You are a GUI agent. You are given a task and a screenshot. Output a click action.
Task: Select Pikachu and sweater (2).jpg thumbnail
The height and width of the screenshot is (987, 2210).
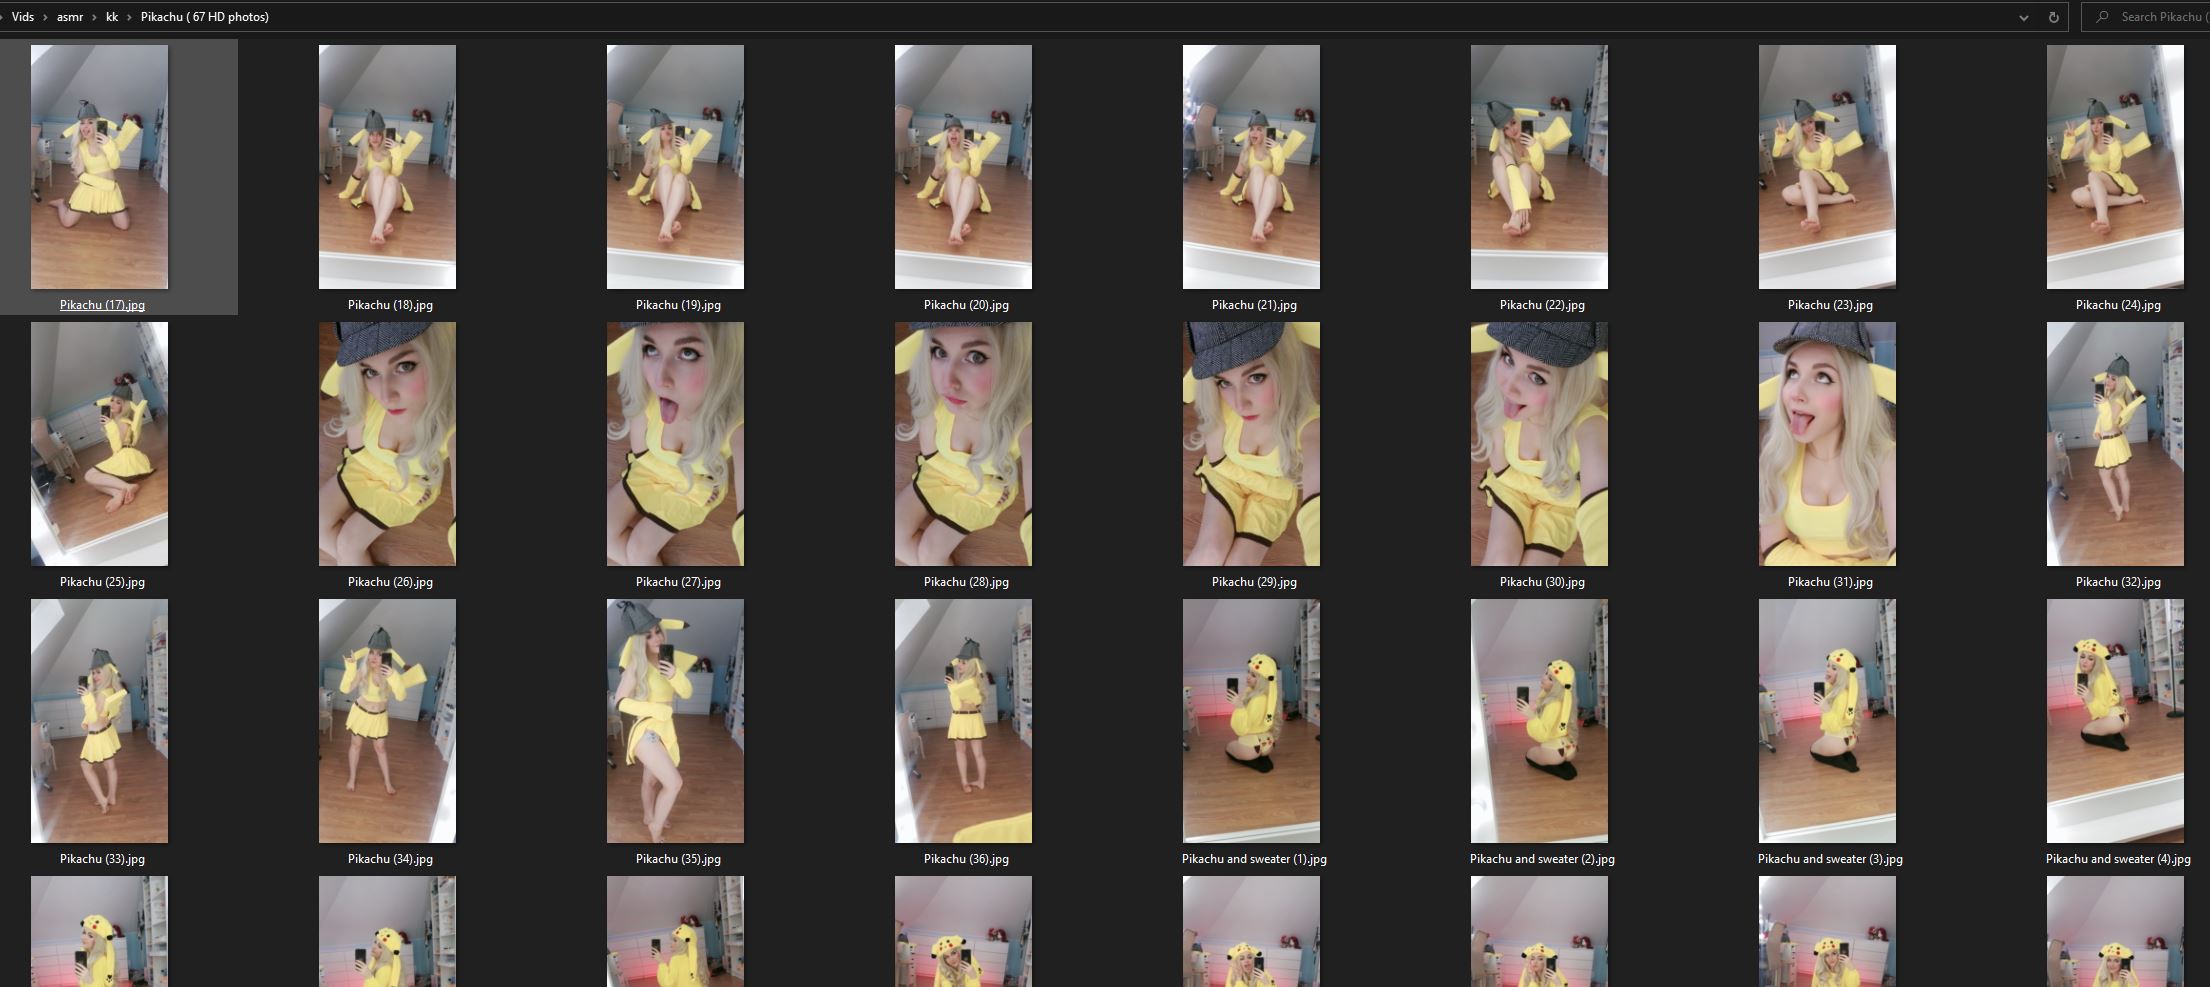tap(1539, 721)
